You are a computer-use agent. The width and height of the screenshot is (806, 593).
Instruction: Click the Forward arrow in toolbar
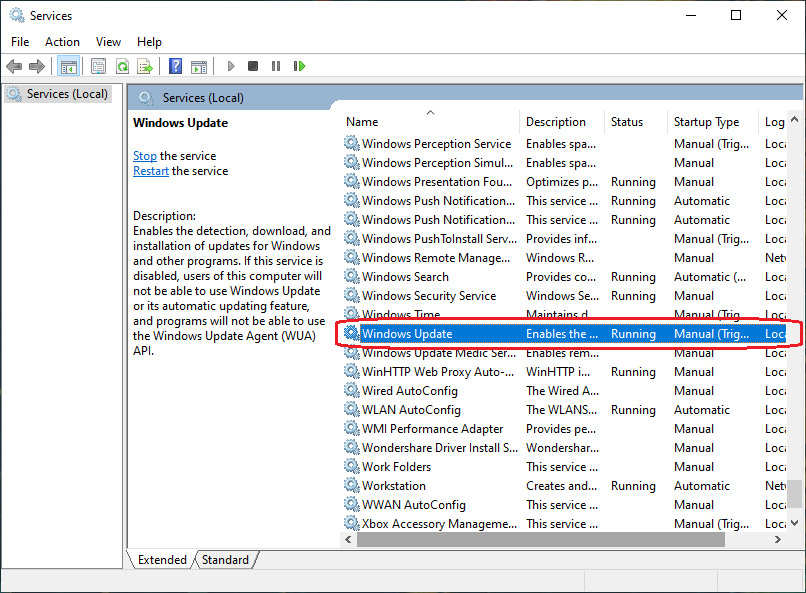tap(37, 66)
